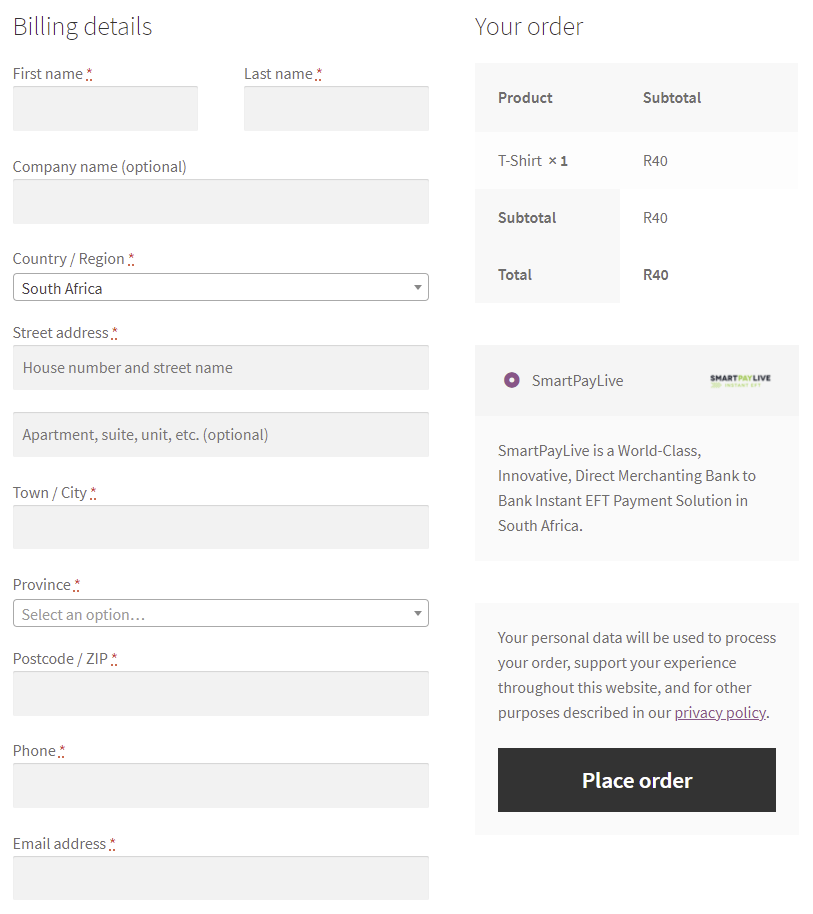
Task: Focus the First name input field
Action: point(105,108)
